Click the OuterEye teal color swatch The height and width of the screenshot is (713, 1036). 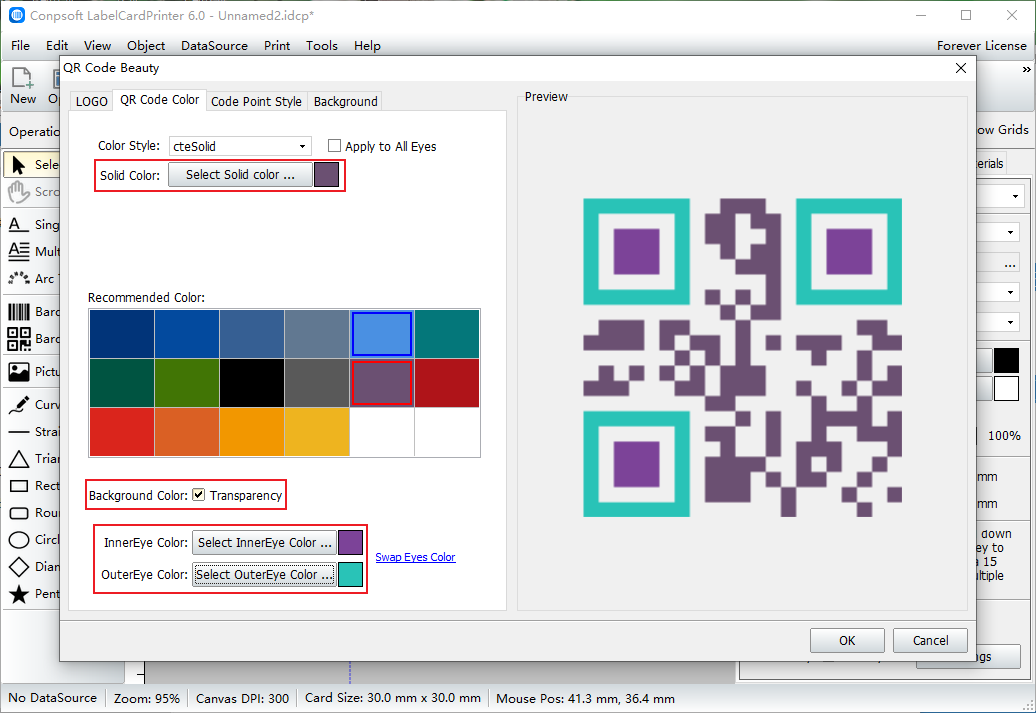(351, 575)
